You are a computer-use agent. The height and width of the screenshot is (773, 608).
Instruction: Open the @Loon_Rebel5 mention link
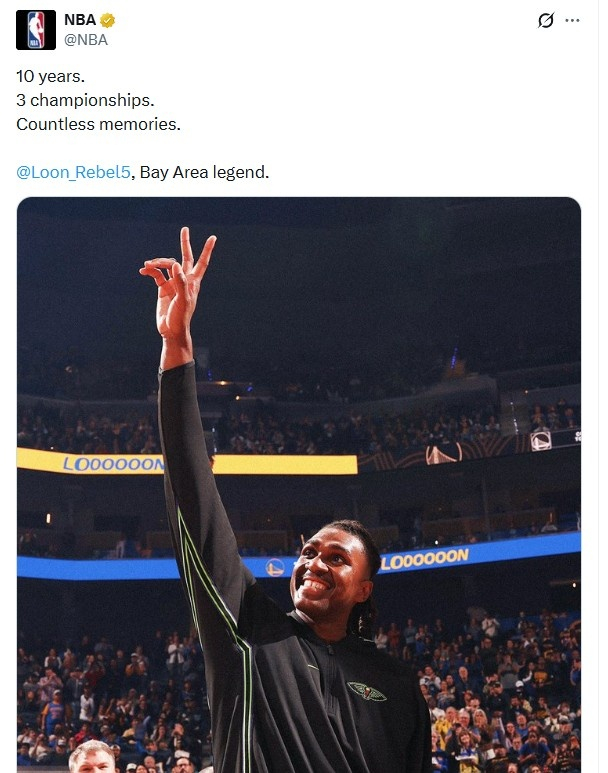click(x=73, y=172)
